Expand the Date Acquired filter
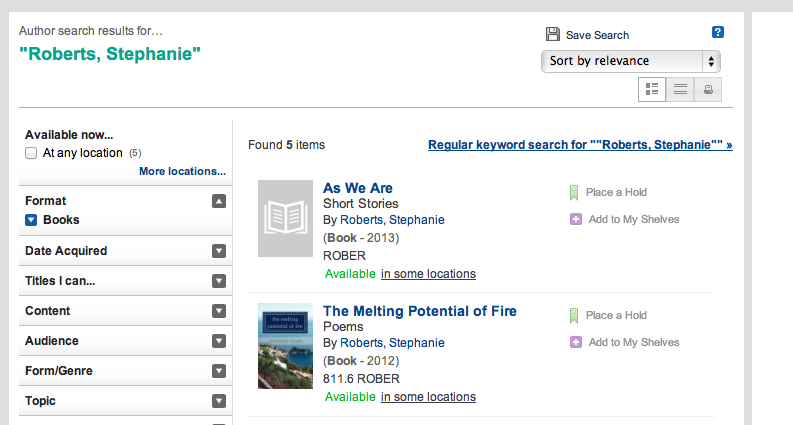Viewport: 793px width, 425px height. [x=219, y=251]
